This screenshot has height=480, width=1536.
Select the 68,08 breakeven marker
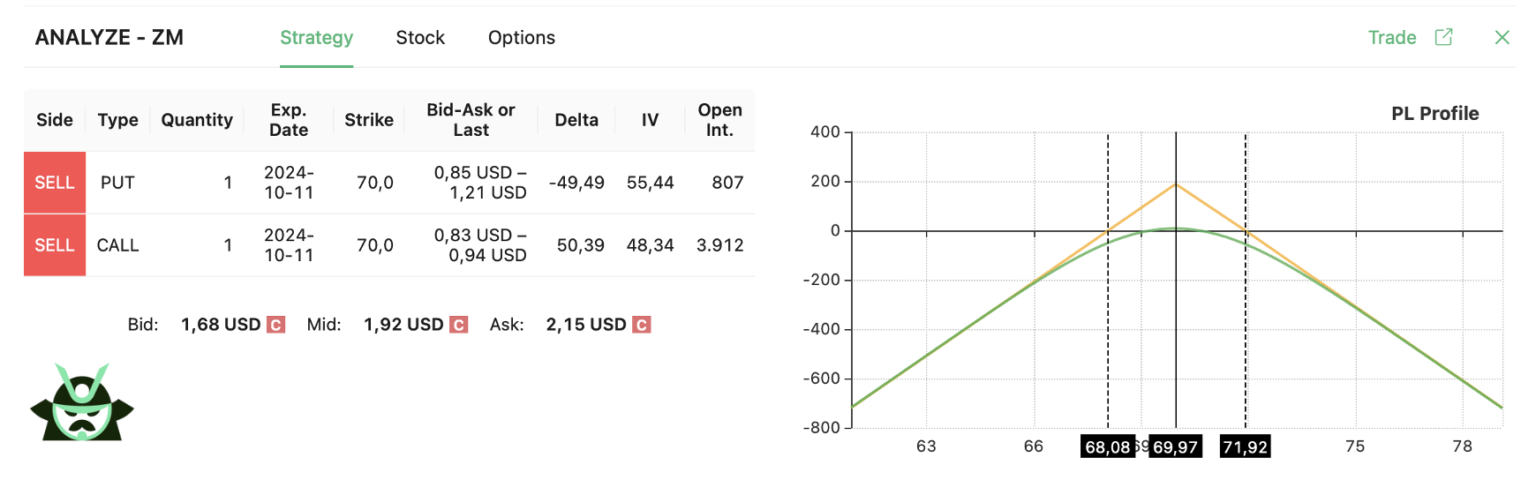[x=1107, y=447]
